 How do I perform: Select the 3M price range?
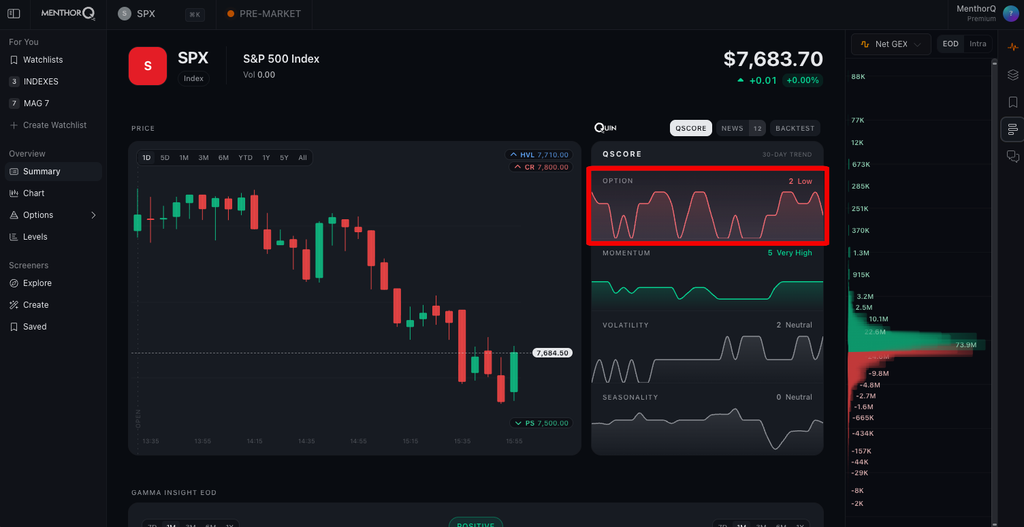204,157
